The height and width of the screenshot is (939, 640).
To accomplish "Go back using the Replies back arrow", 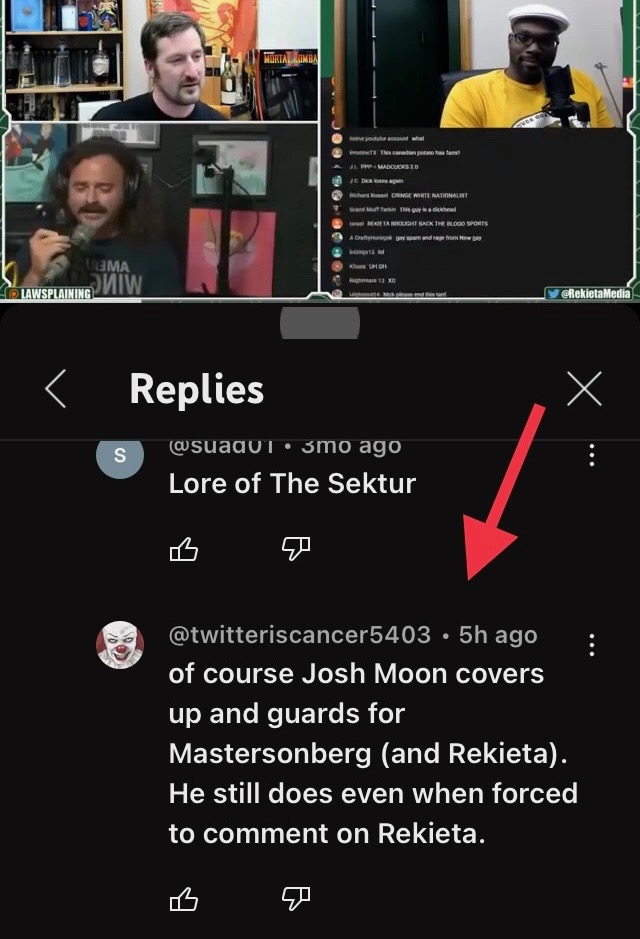I will coord(56,389).
